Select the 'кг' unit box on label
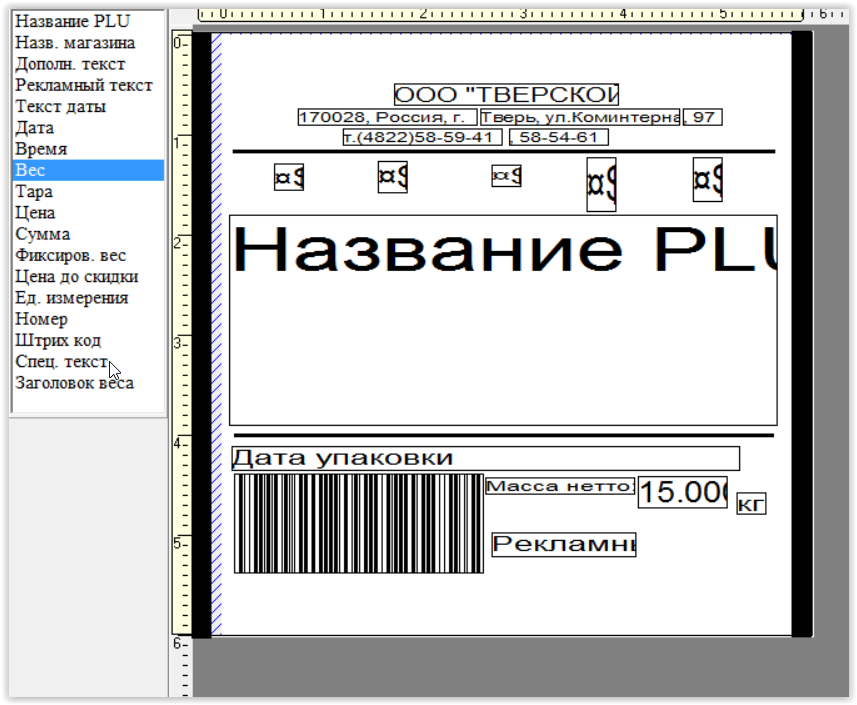857x705 pixels. 750,504
